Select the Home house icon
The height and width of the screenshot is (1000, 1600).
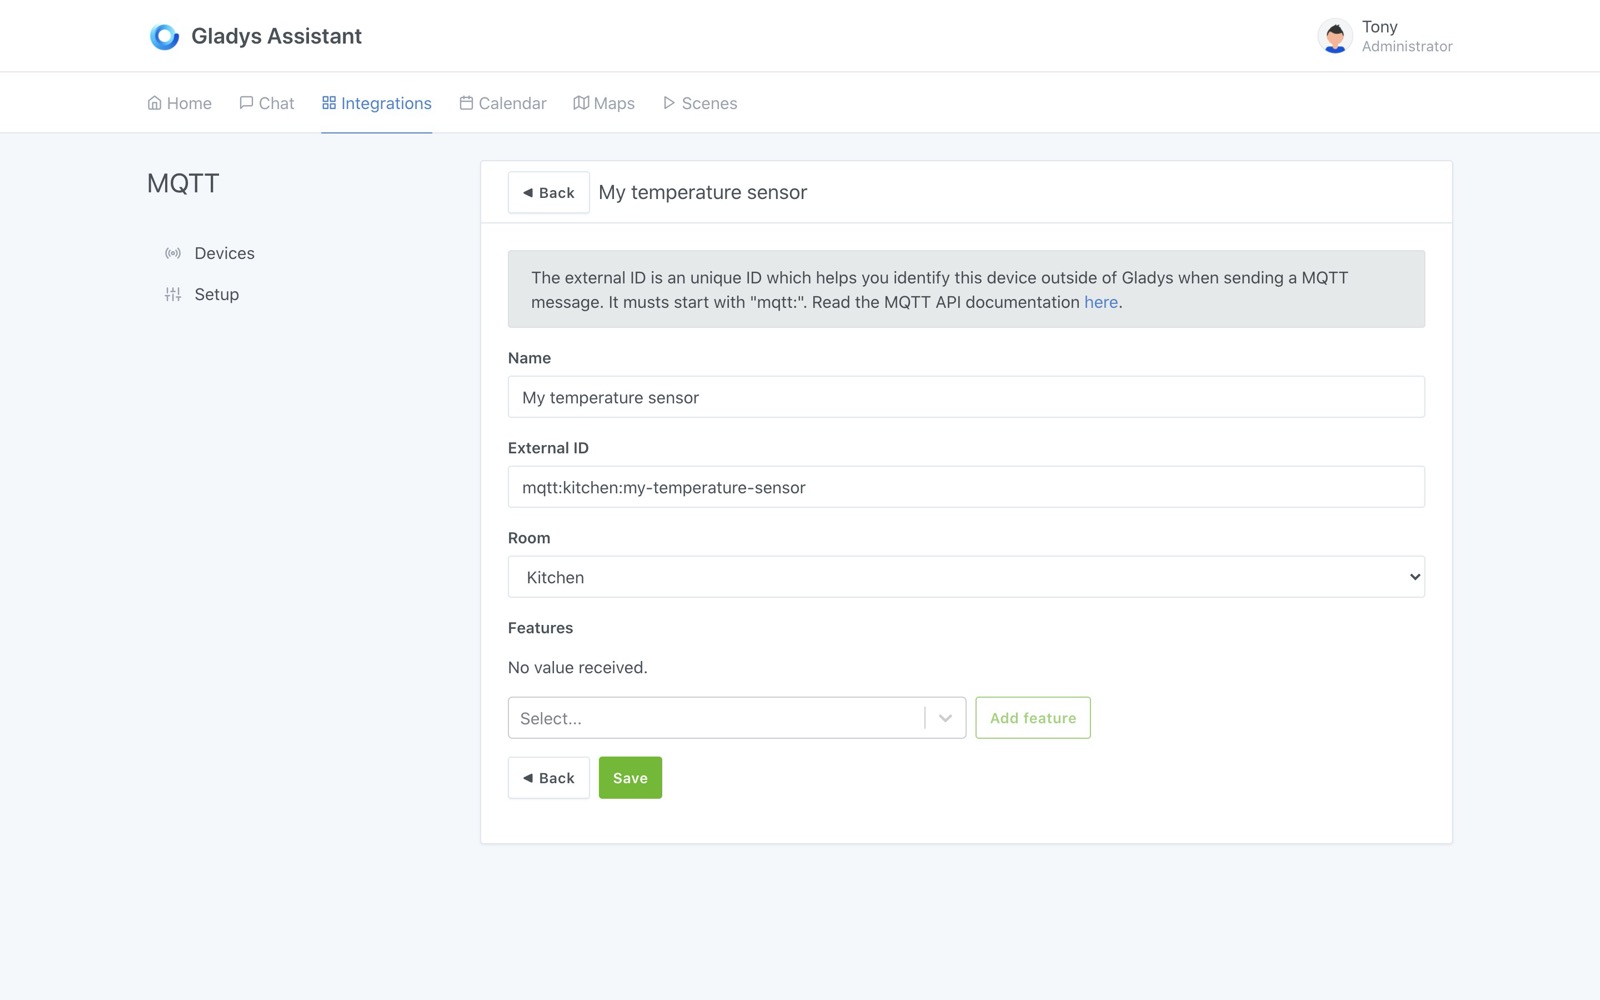(x=154, y=101)
